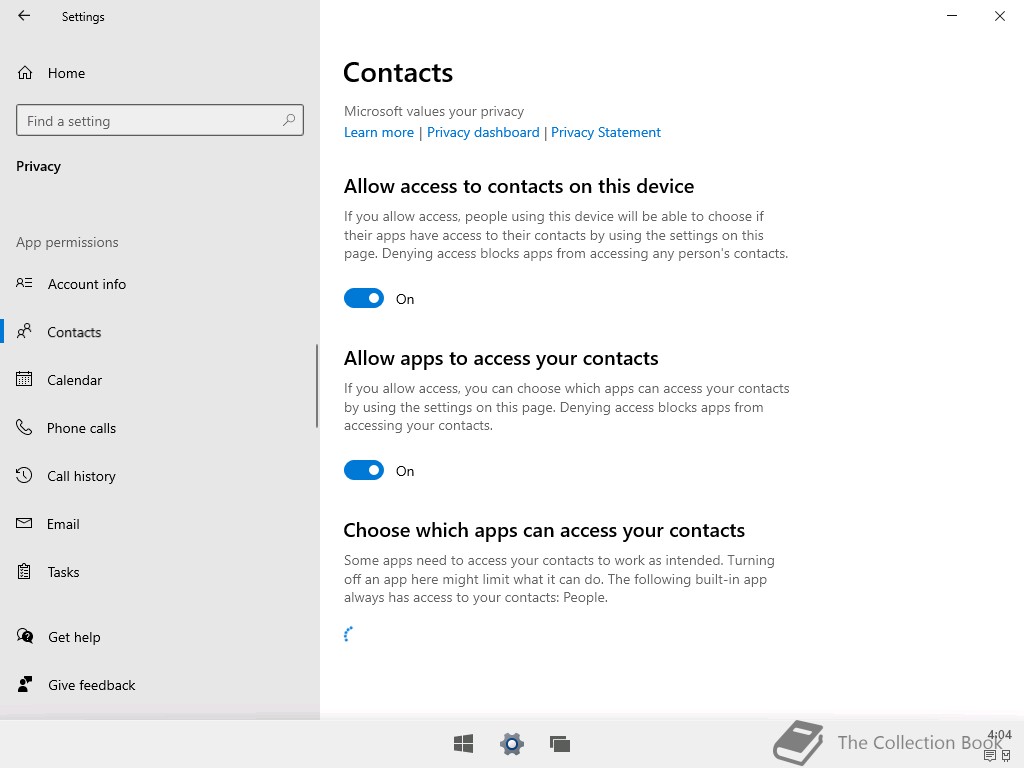Go back using the Settings back arrow
Viewport: 1024px width, 768px height.
pos(24,16)
